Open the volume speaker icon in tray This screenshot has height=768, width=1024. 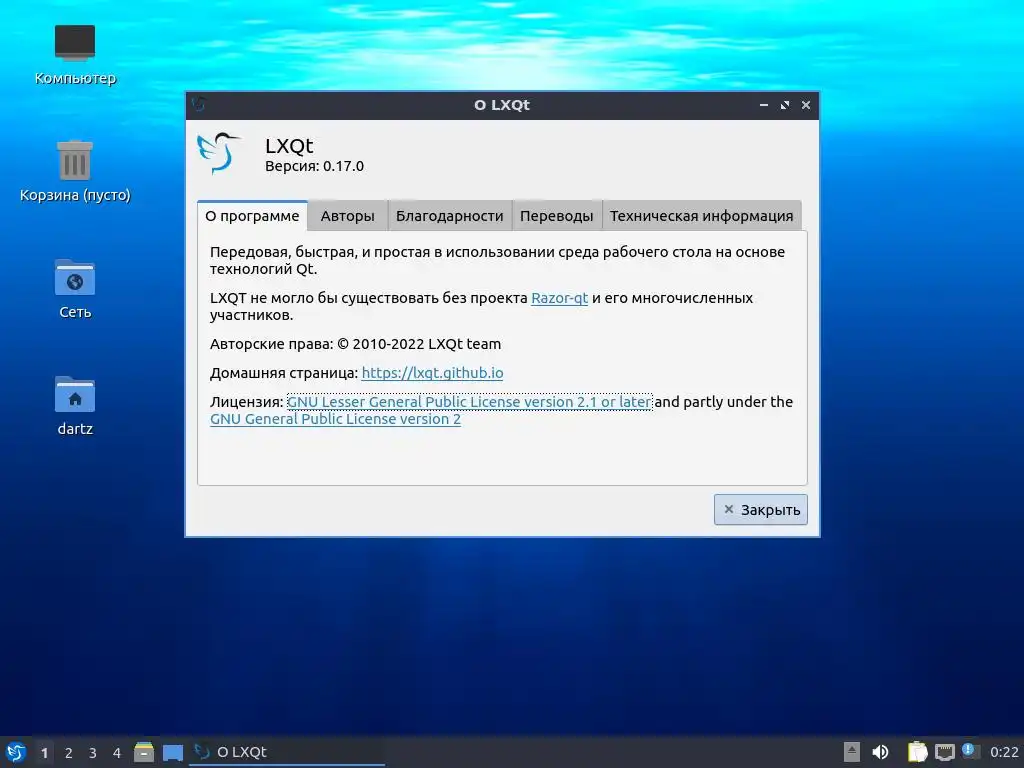pyautogui.click(x=880, y=752)
